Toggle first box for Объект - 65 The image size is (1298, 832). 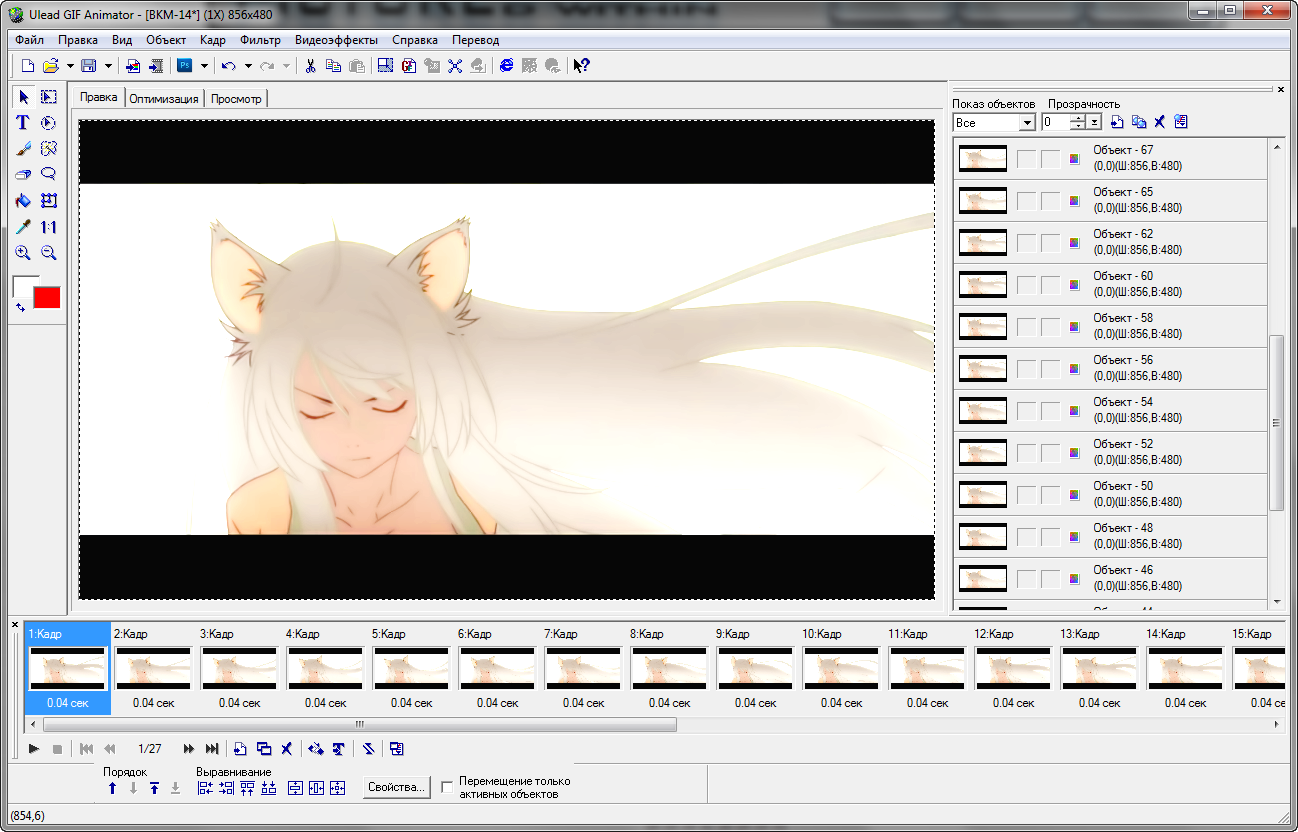click(x=1026, y=200)
